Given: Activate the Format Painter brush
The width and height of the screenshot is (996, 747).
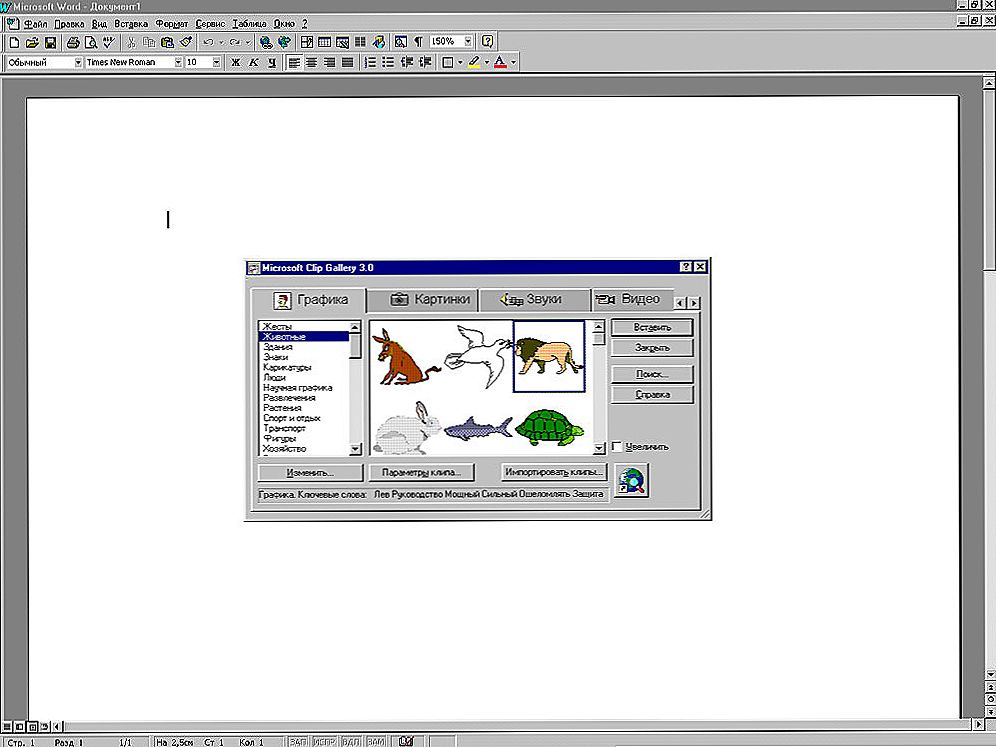Looking at the screenshot, I should coord(185,43).
